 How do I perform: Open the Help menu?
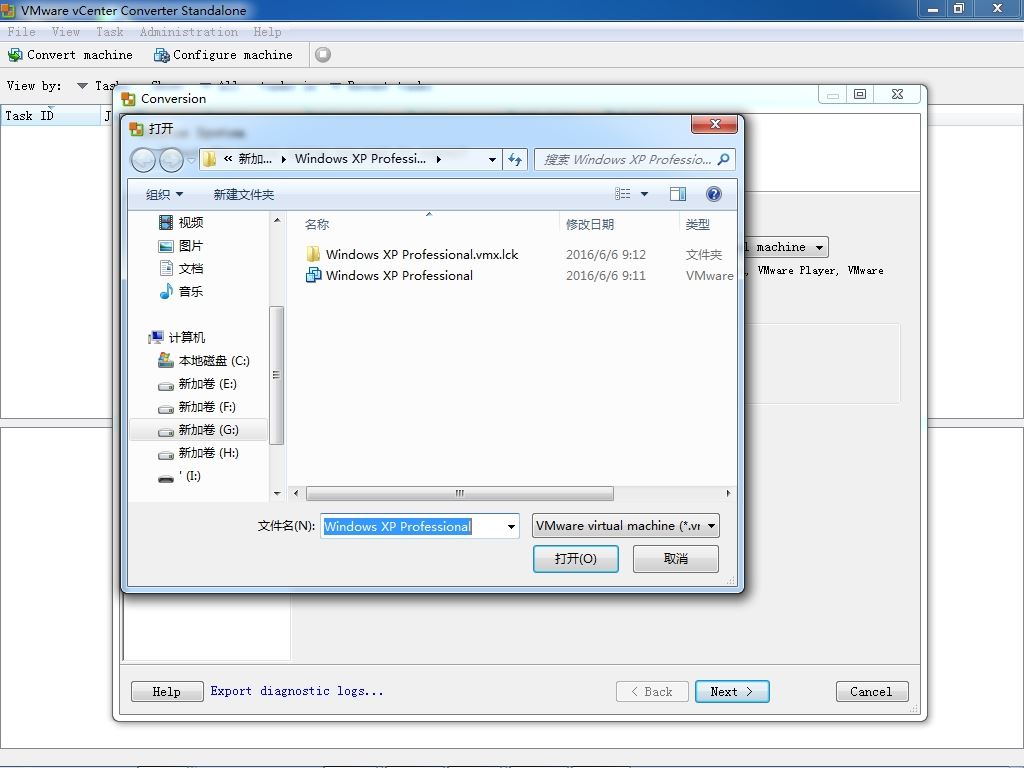tap(267, 32)
